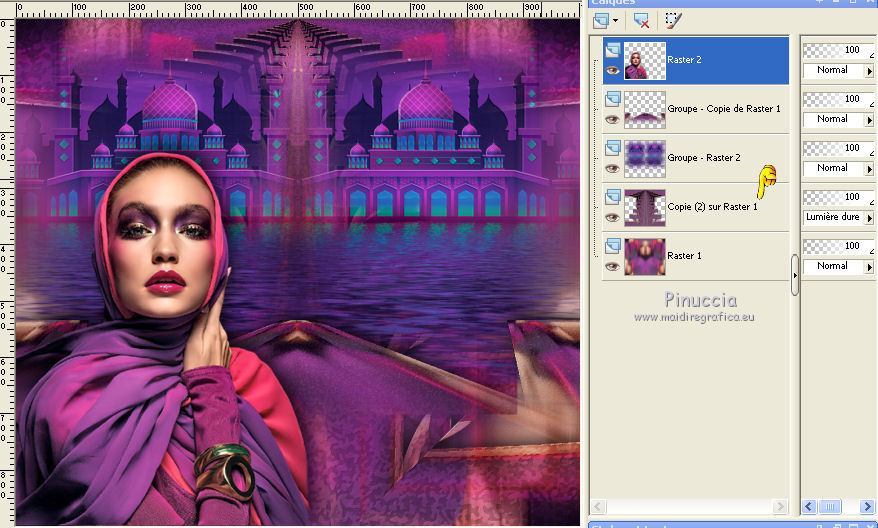Open blend mode arrow for Raster 1
The image size is (878, 528).
coord(870,267)
